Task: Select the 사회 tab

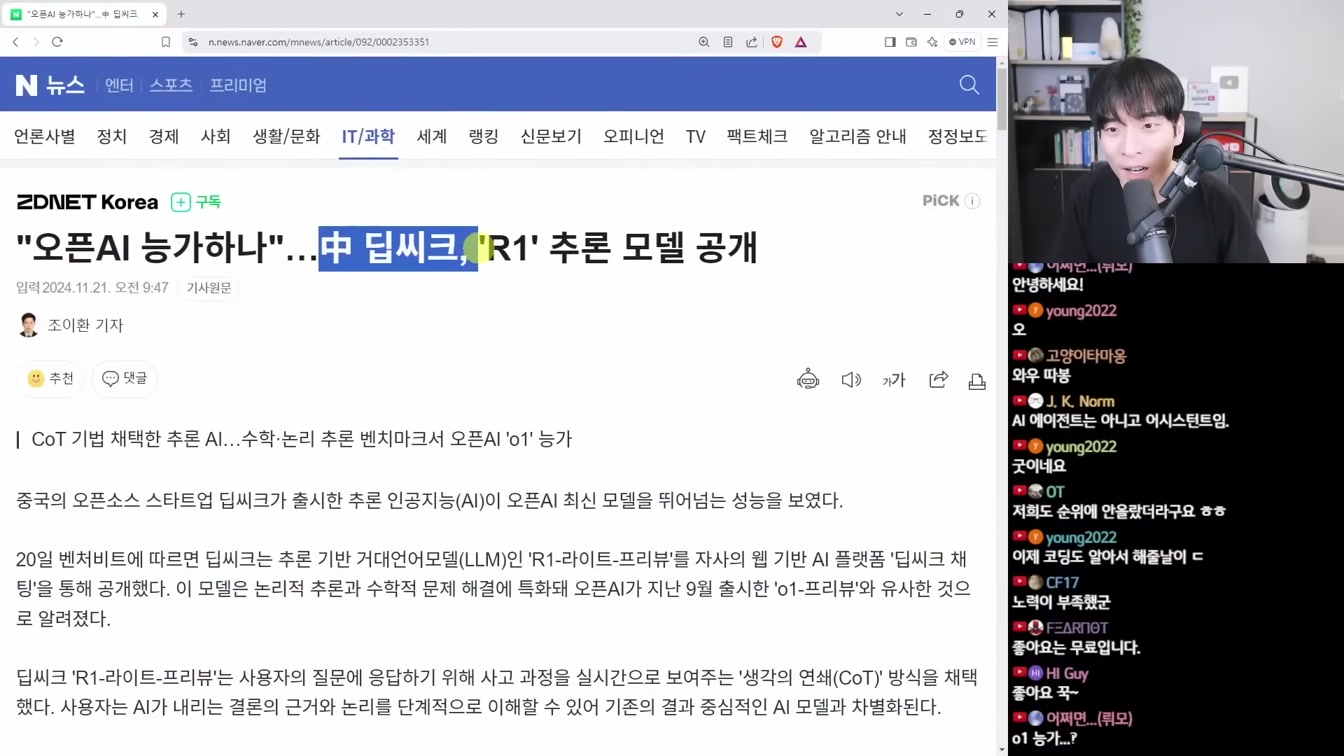Action: pos(216,136)
